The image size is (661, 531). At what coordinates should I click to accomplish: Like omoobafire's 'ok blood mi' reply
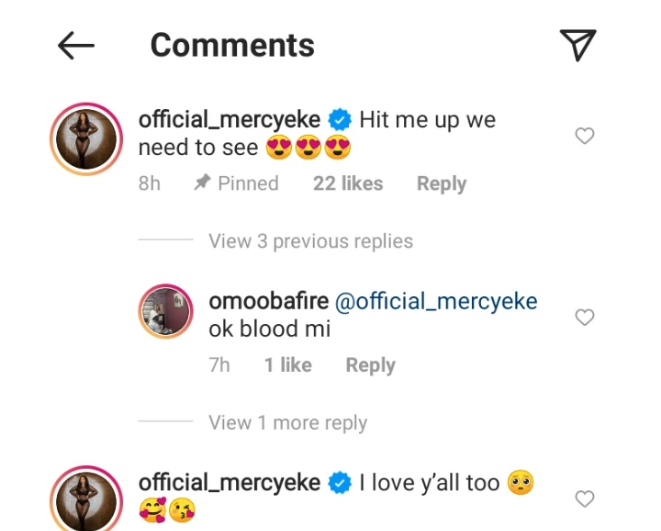(585, 318)
